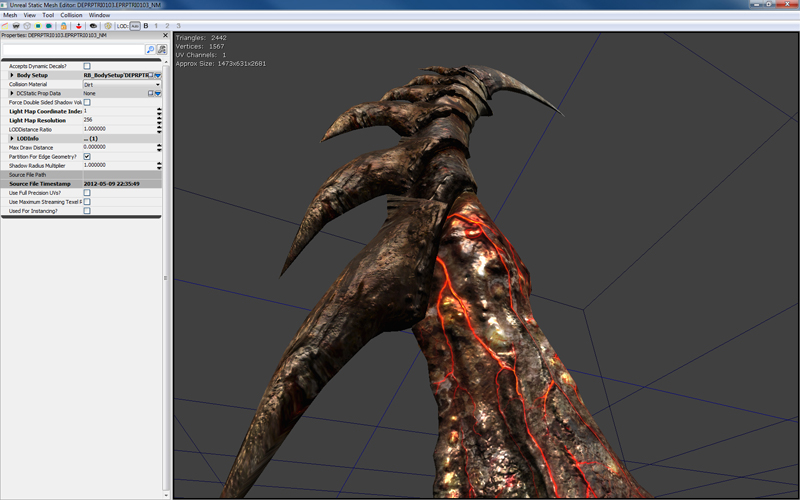The image size is (800, 500).
Task: Toggle the wireframe toolbar icon
Action: coord(16,26)
